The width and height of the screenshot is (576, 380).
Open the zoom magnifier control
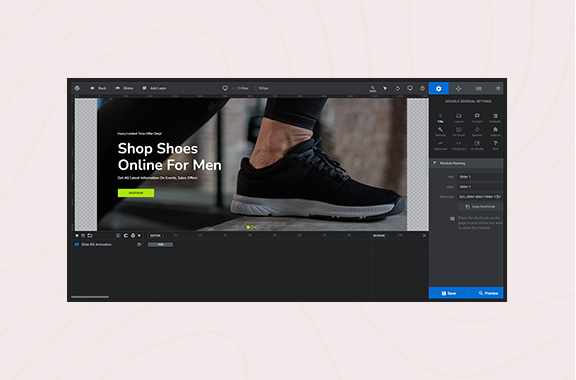pos(372,89)
